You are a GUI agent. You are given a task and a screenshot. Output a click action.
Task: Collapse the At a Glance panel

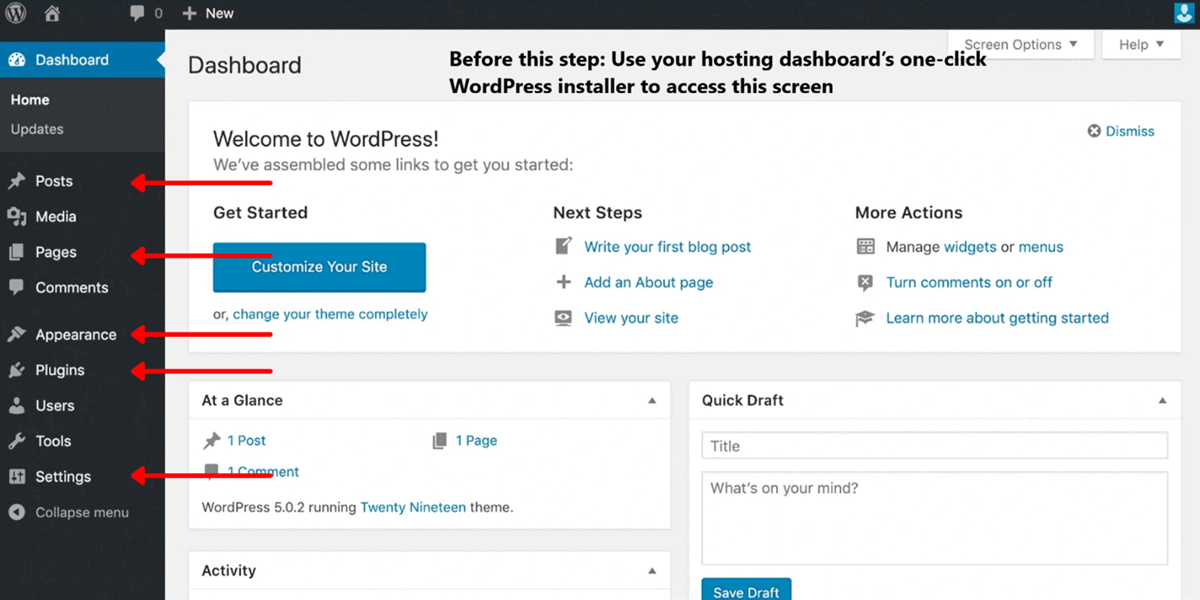(x=652, y=401)
